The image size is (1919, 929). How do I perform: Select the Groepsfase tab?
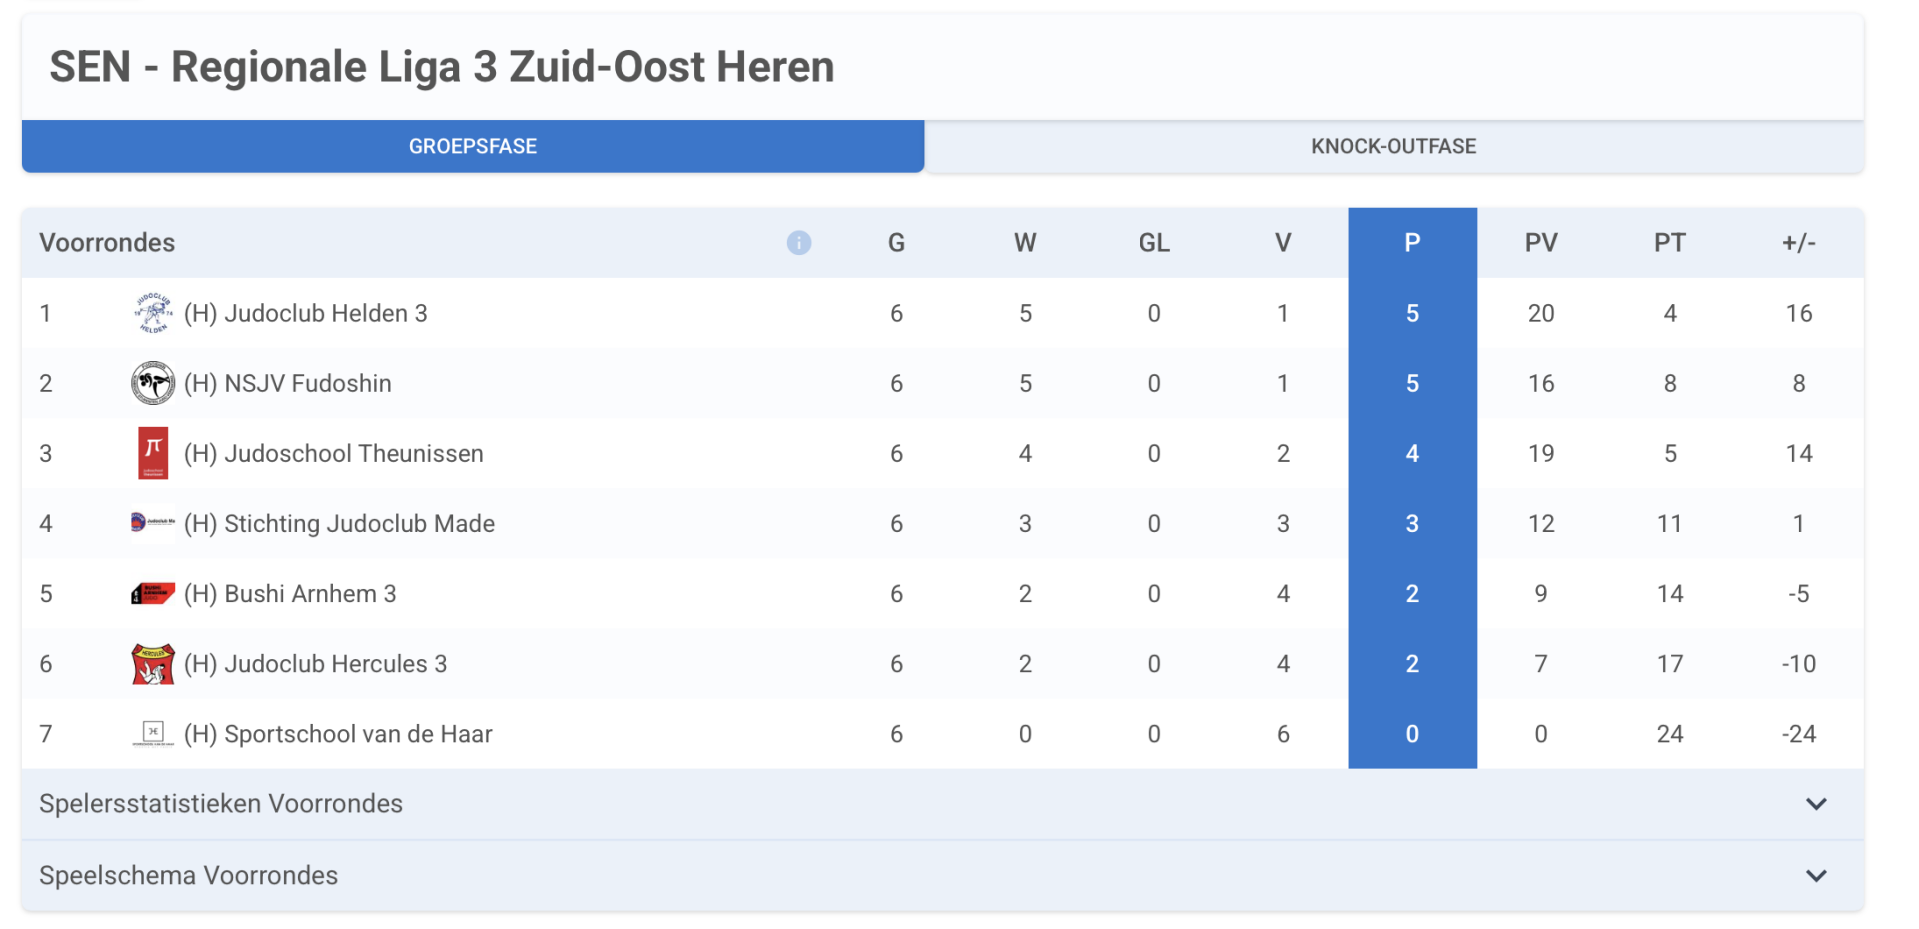tap(473, 147)
